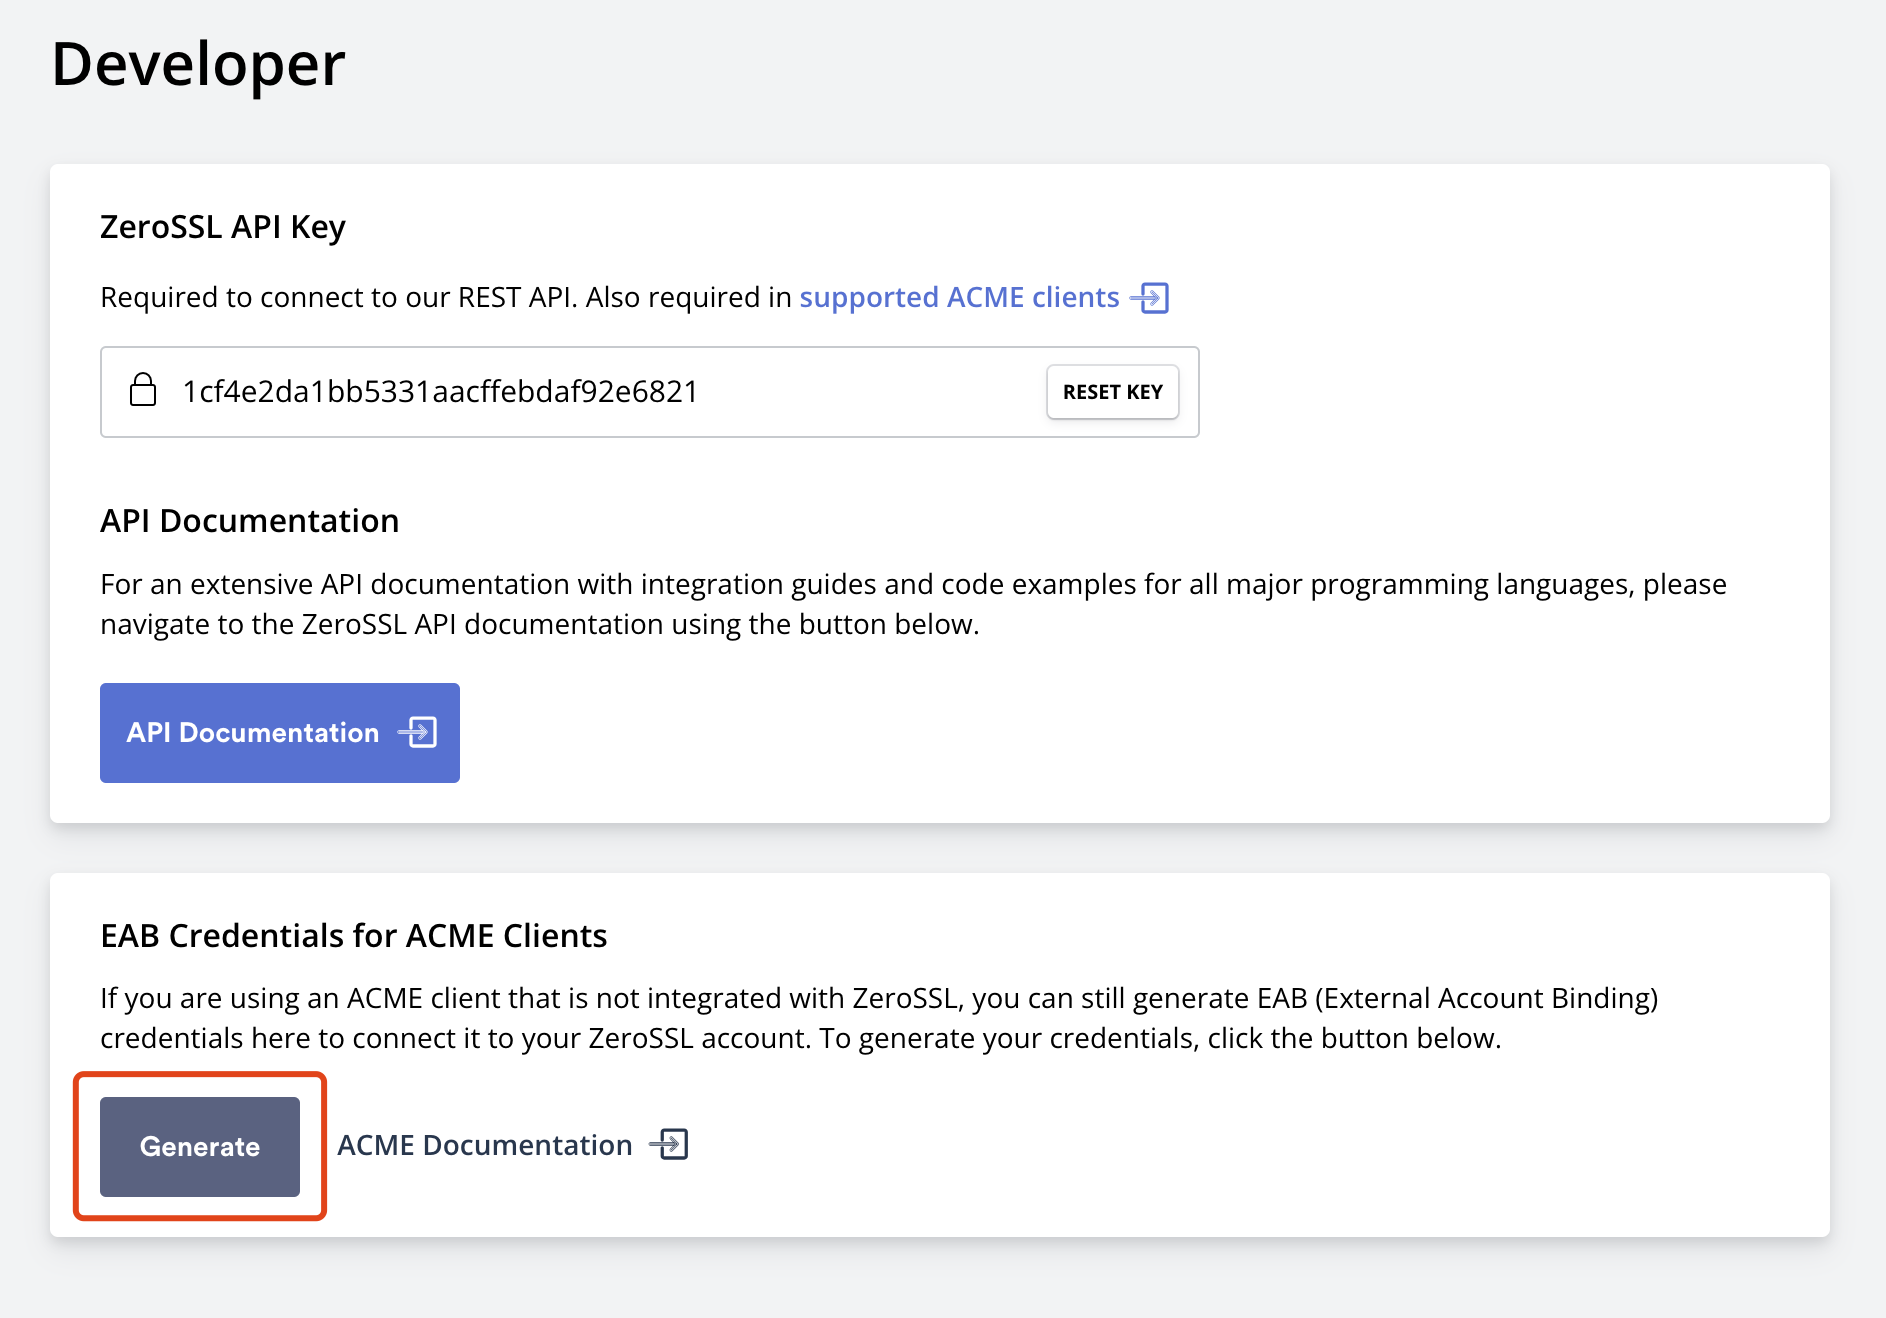Click the external icon after supported ACME clients

[1150, 298]
